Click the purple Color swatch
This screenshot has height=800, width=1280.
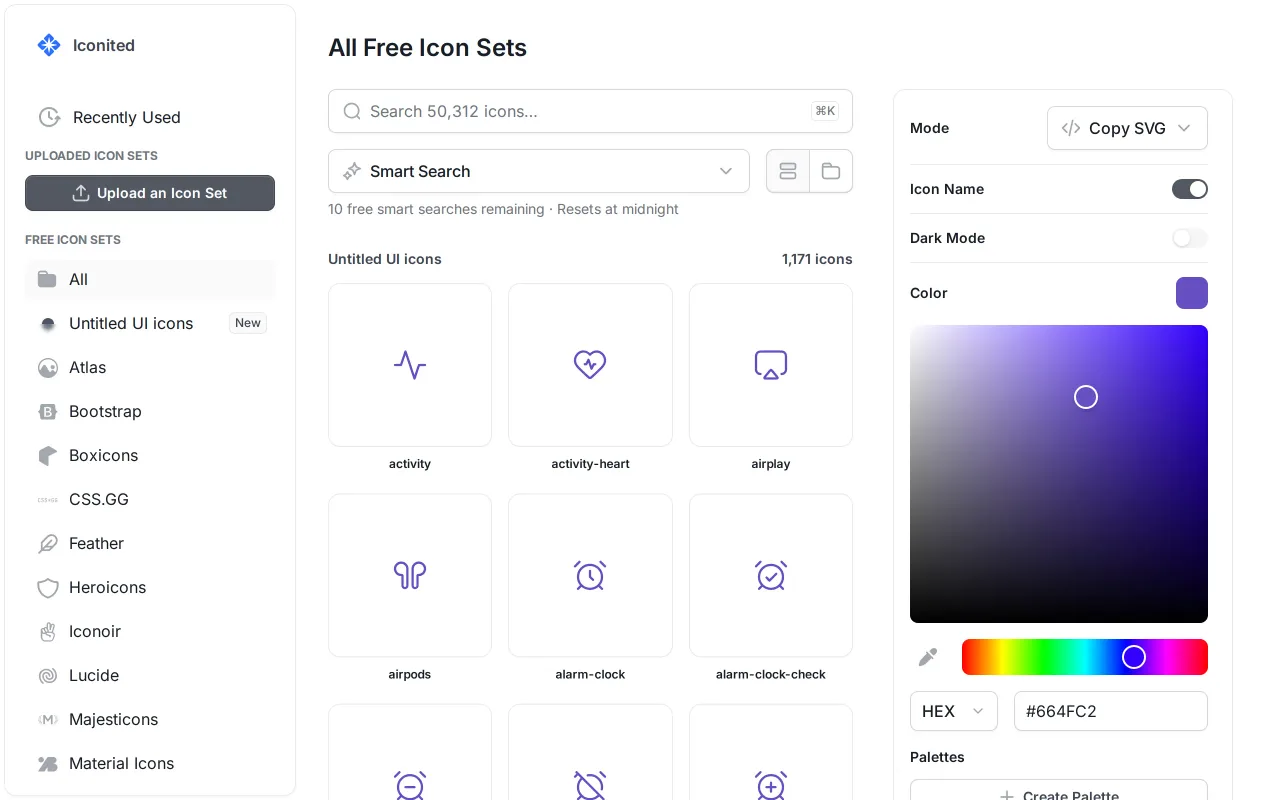pyautogui.click(x=1192, y=293)
